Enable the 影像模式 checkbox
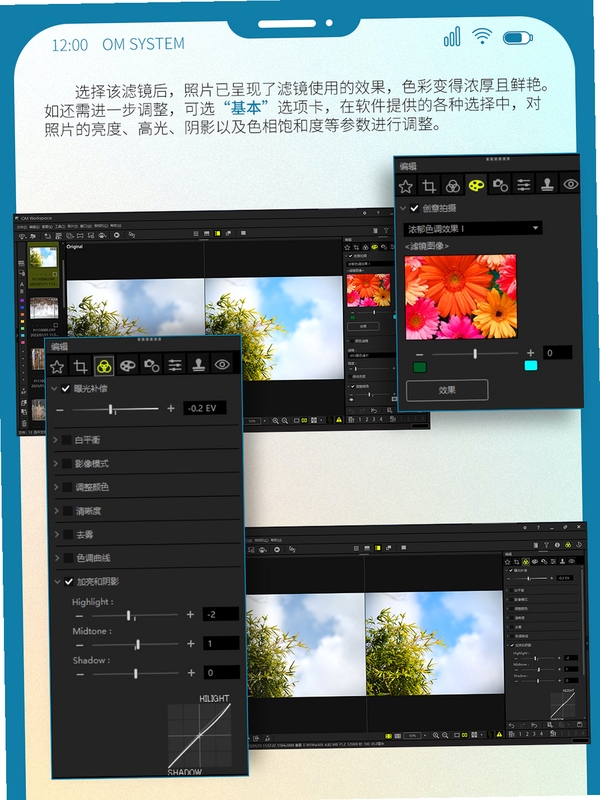Screen dimensions: 600x800 pyautogui.click(x=67, y=464)
